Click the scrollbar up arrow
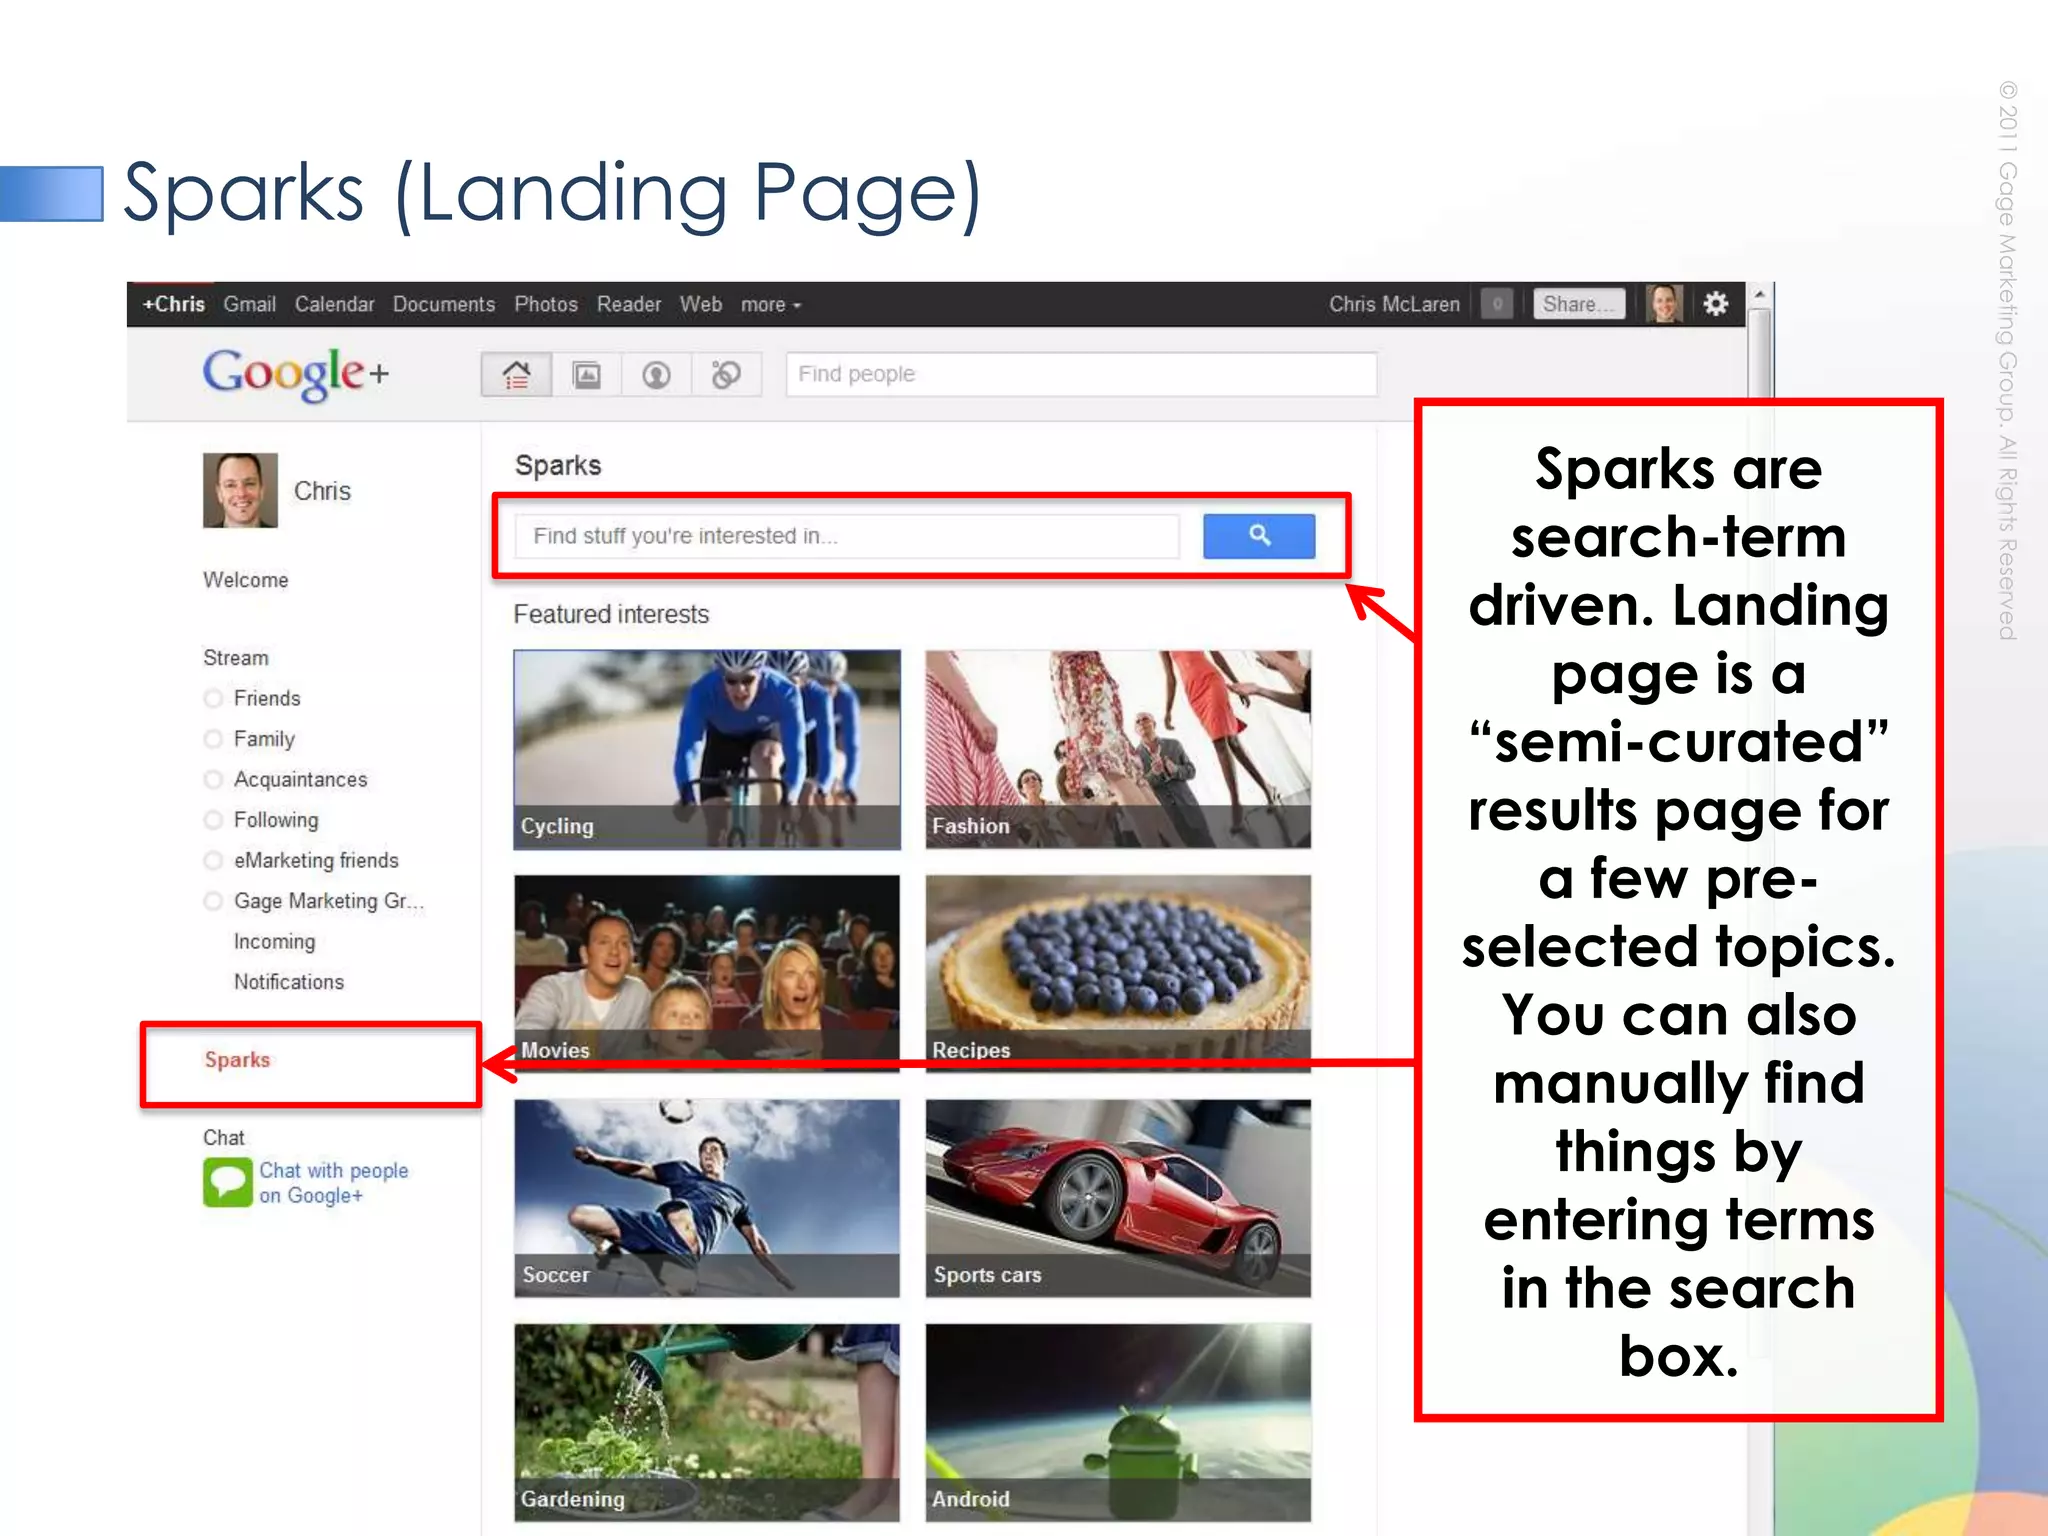This screenshot has height=1536, width=2048. coord(1759,295)
